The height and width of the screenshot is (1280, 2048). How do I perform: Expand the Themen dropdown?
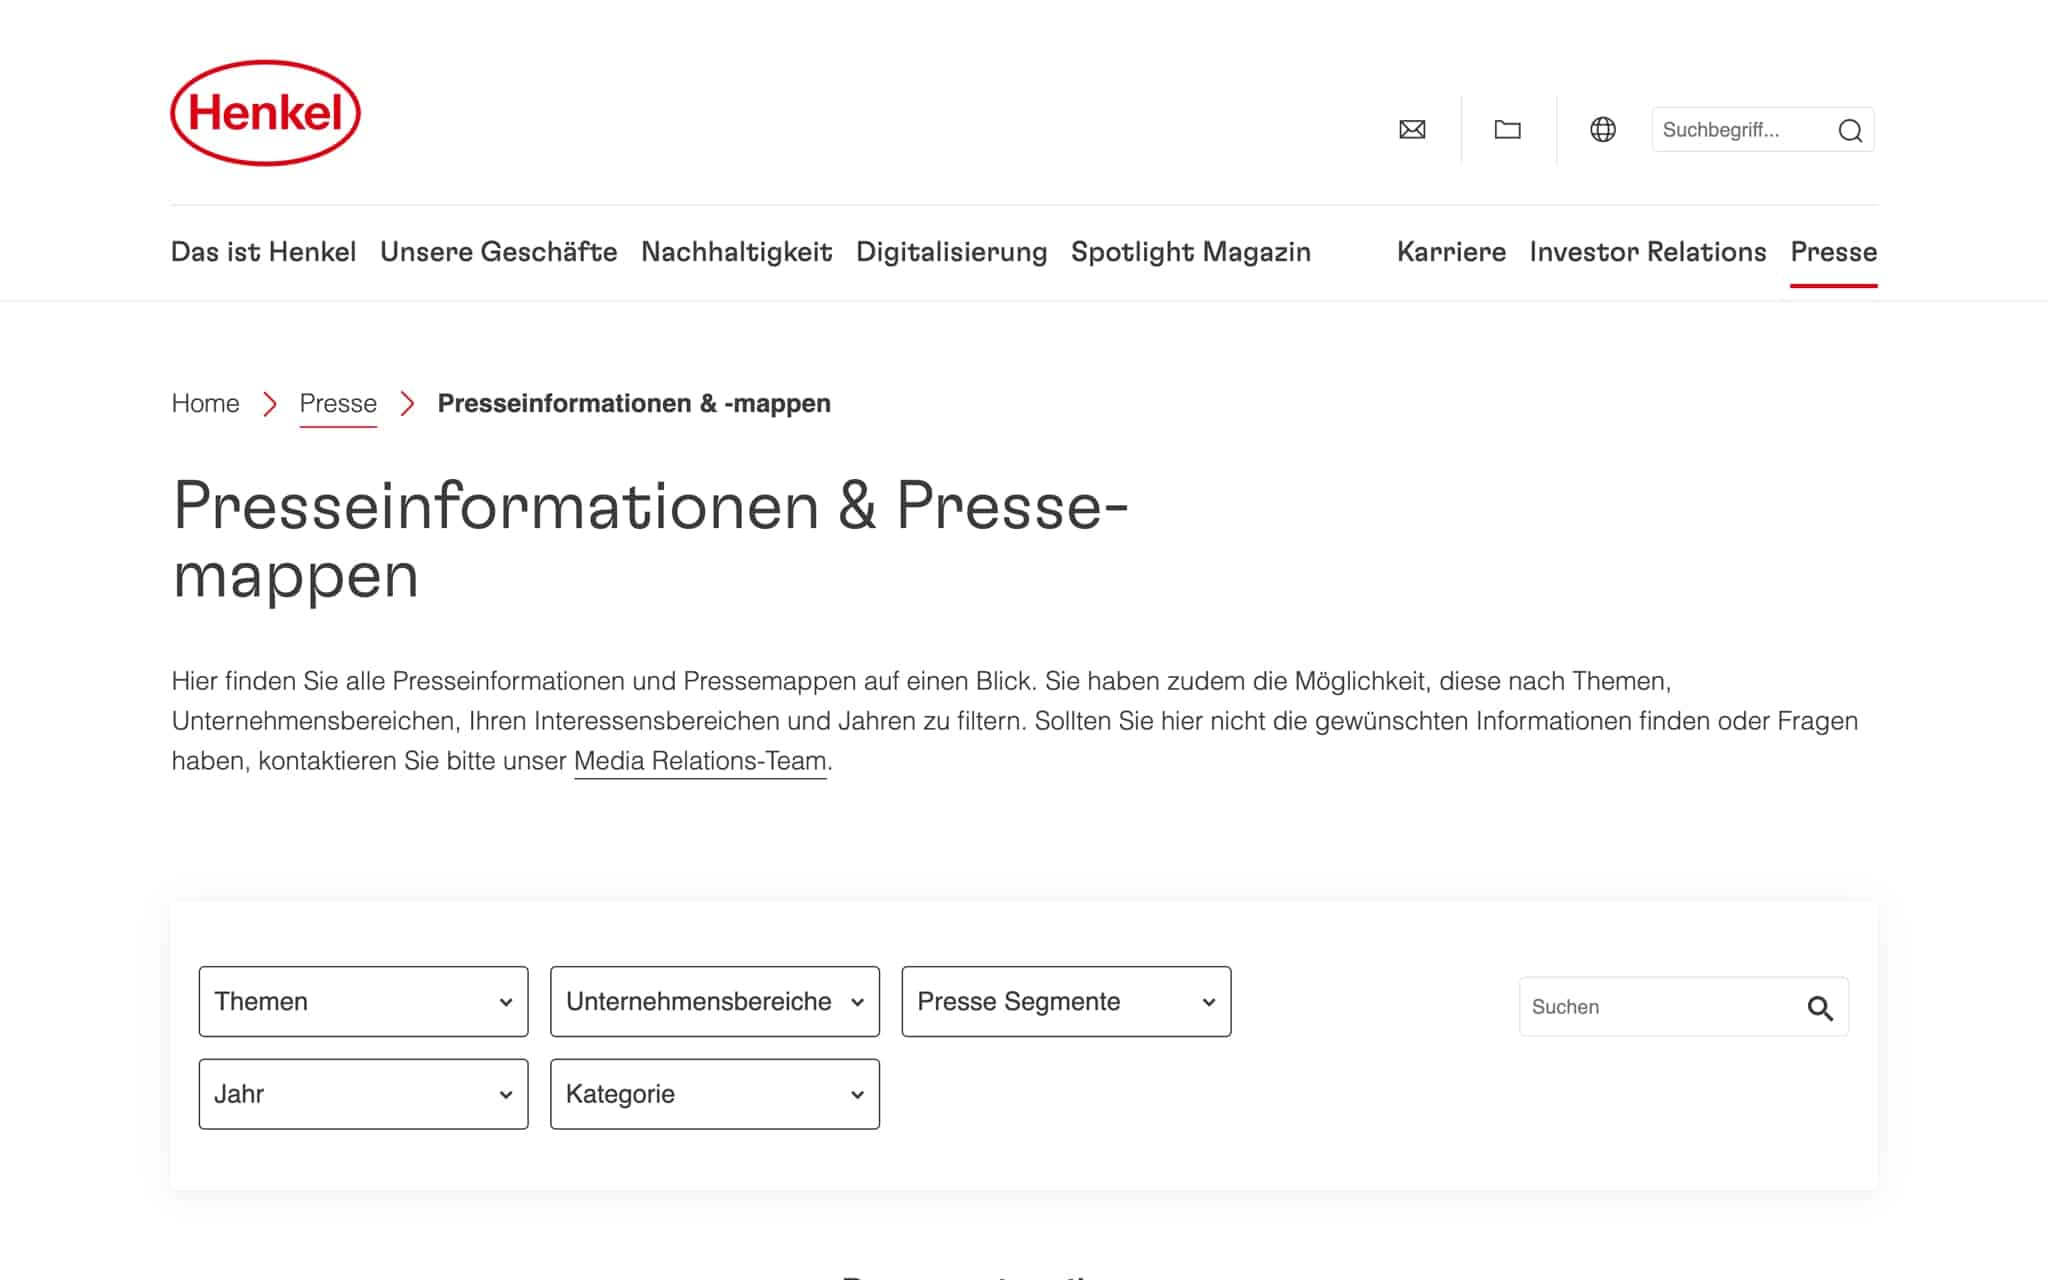(363, 1001)
